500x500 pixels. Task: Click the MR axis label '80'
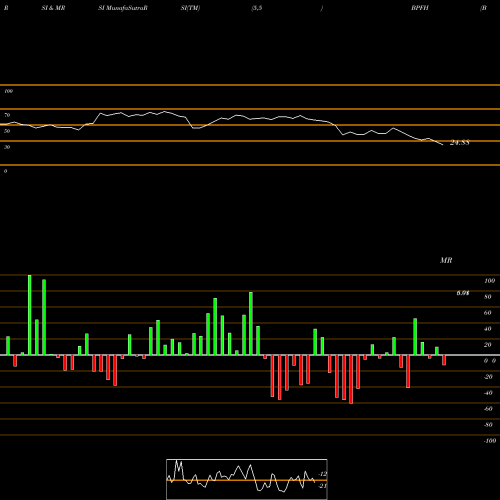point(488,297)
